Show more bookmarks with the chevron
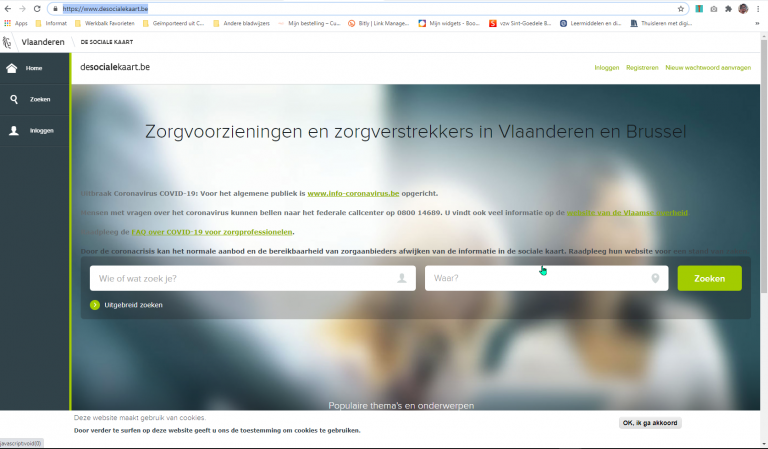Screen dimensions: 768x449 (757, 23)
